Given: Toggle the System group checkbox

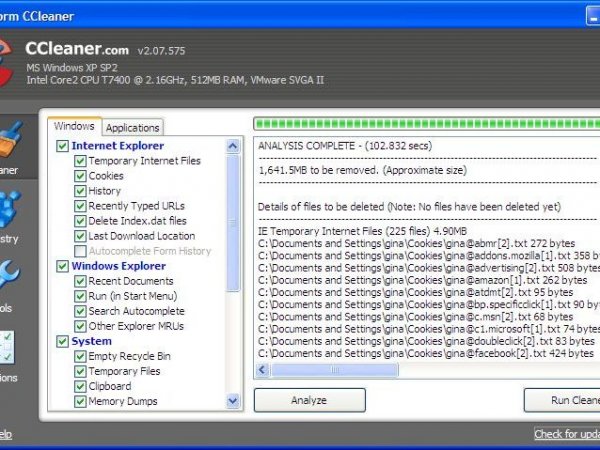Looking at the screenshot, I should (x=62, y=341).
